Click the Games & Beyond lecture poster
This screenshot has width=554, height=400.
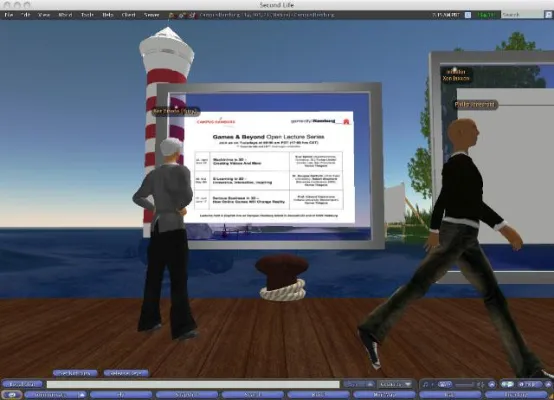(x=269, y=167)
